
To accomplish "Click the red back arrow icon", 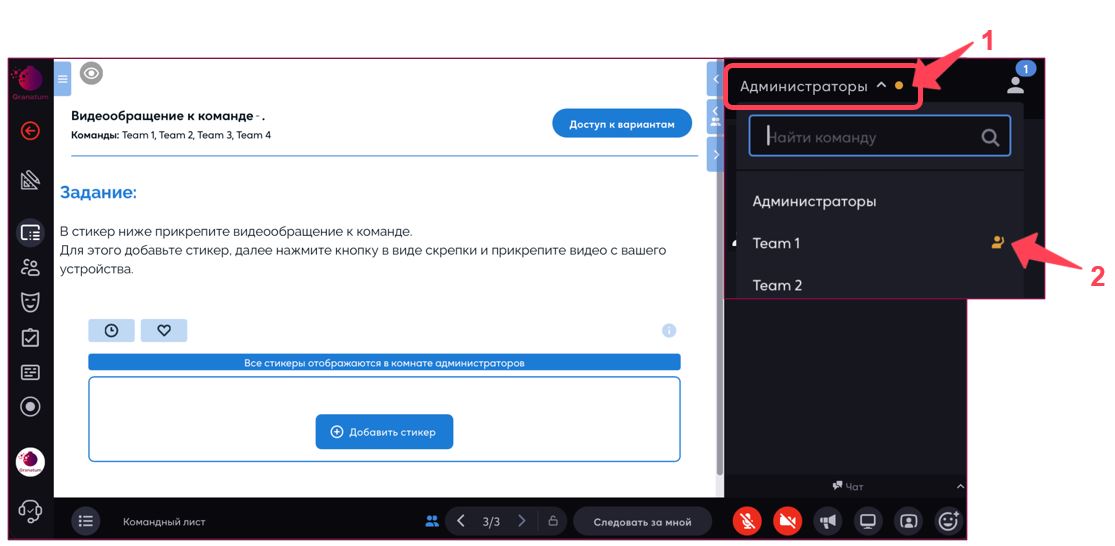I will pos(30,130).
